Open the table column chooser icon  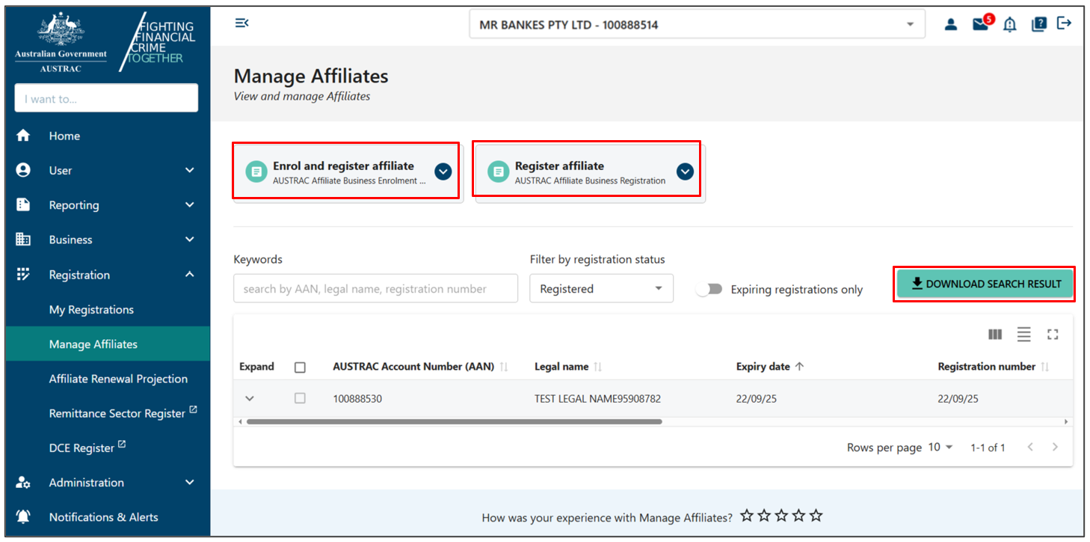click(995, 335)
